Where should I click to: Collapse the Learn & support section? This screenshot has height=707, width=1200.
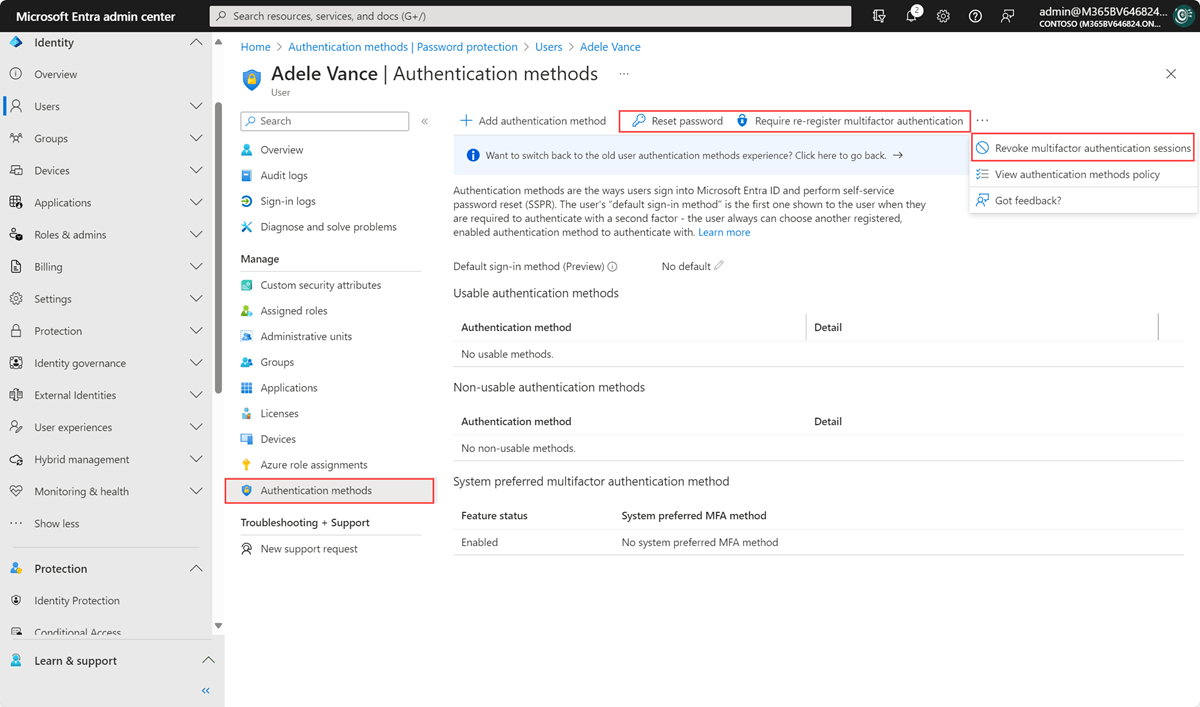coord(208,660)
